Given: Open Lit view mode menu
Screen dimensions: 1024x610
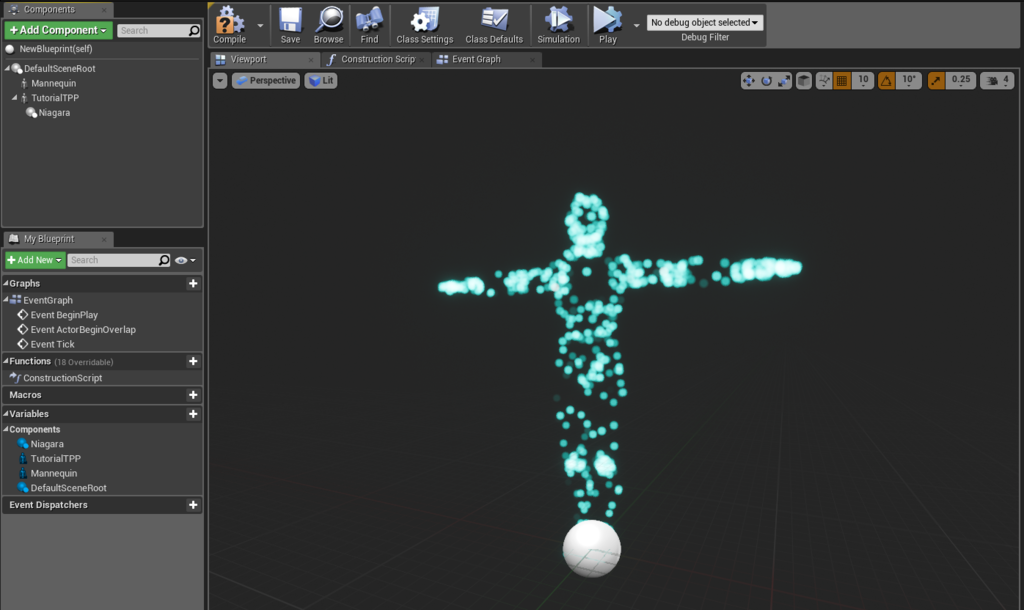Looking at the screenshot, I should (321, 80).
